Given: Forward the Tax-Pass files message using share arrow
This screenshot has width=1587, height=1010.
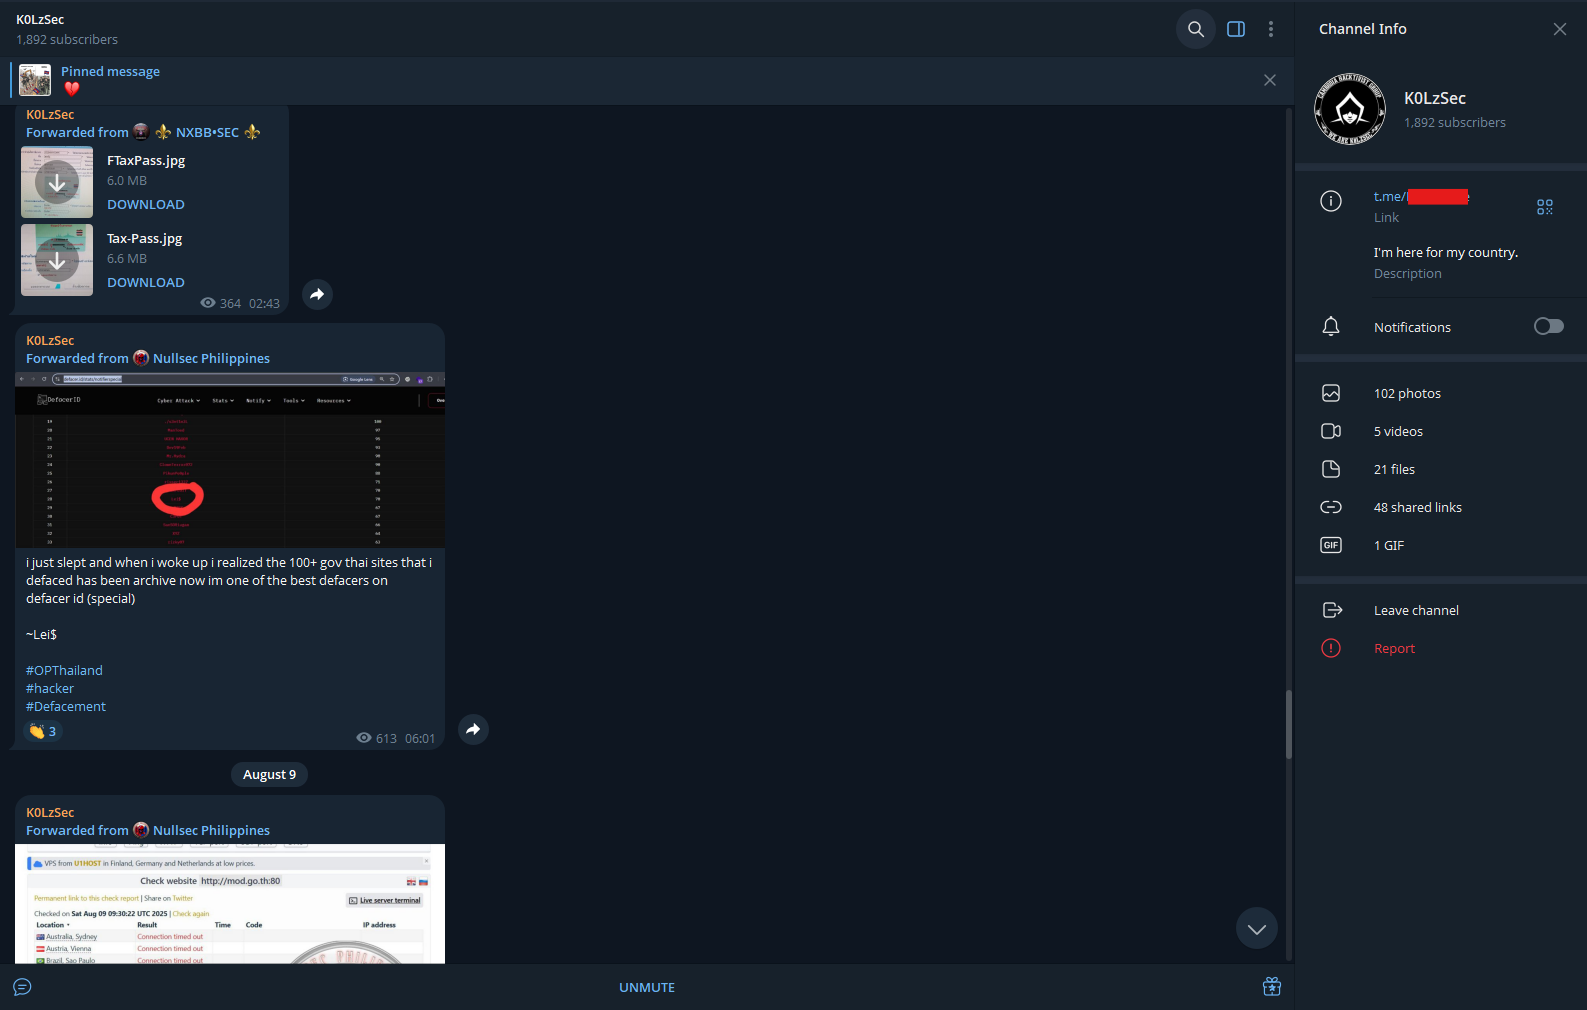Looking at the screenshot, I should point(317,294).
